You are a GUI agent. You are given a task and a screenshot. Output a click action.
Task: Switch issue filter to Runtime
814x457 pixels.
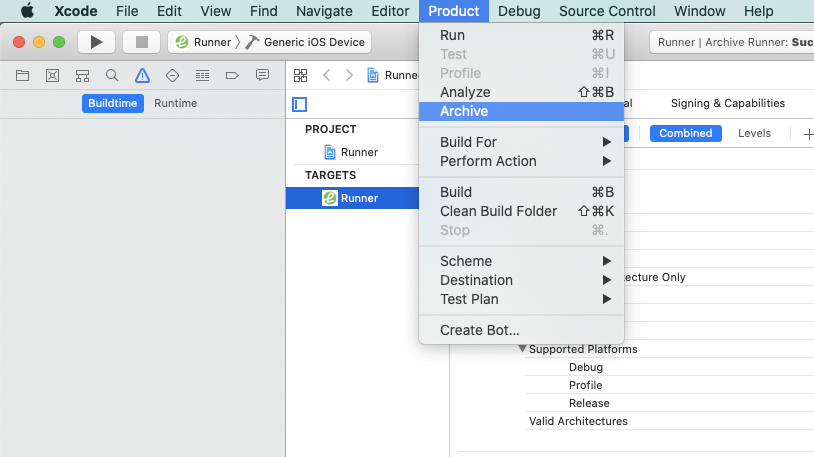[x=175, y=104]
